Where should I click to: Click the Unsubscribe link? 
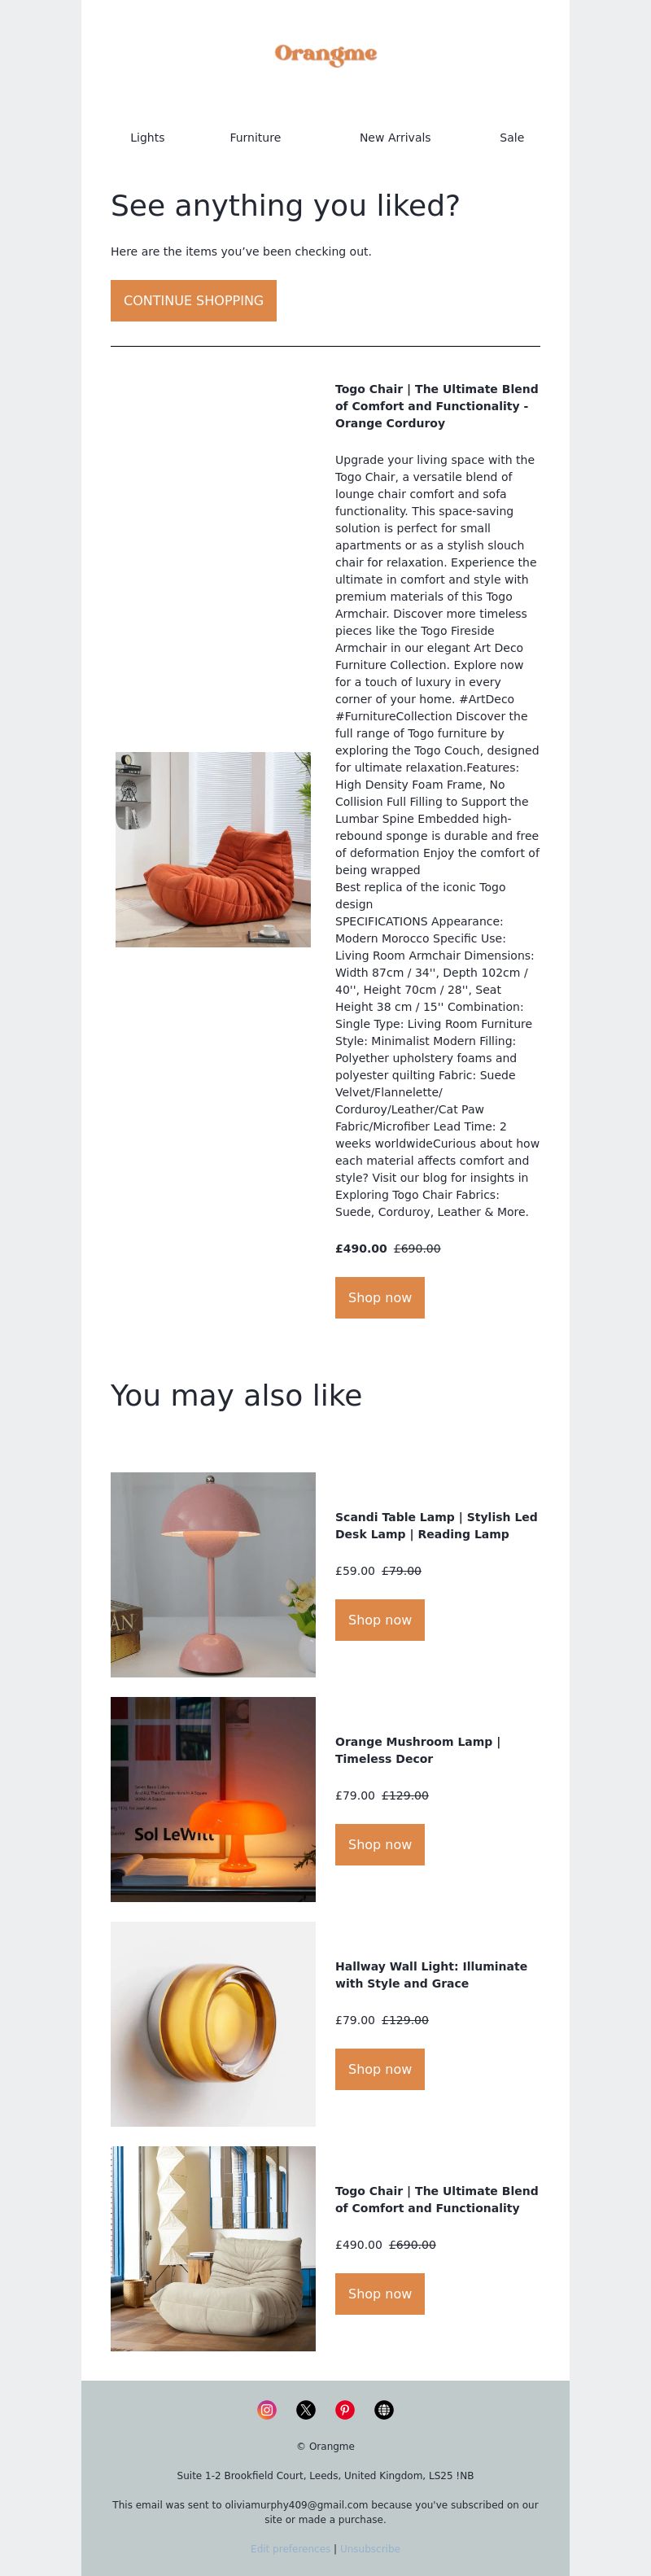click(370, 2549)
